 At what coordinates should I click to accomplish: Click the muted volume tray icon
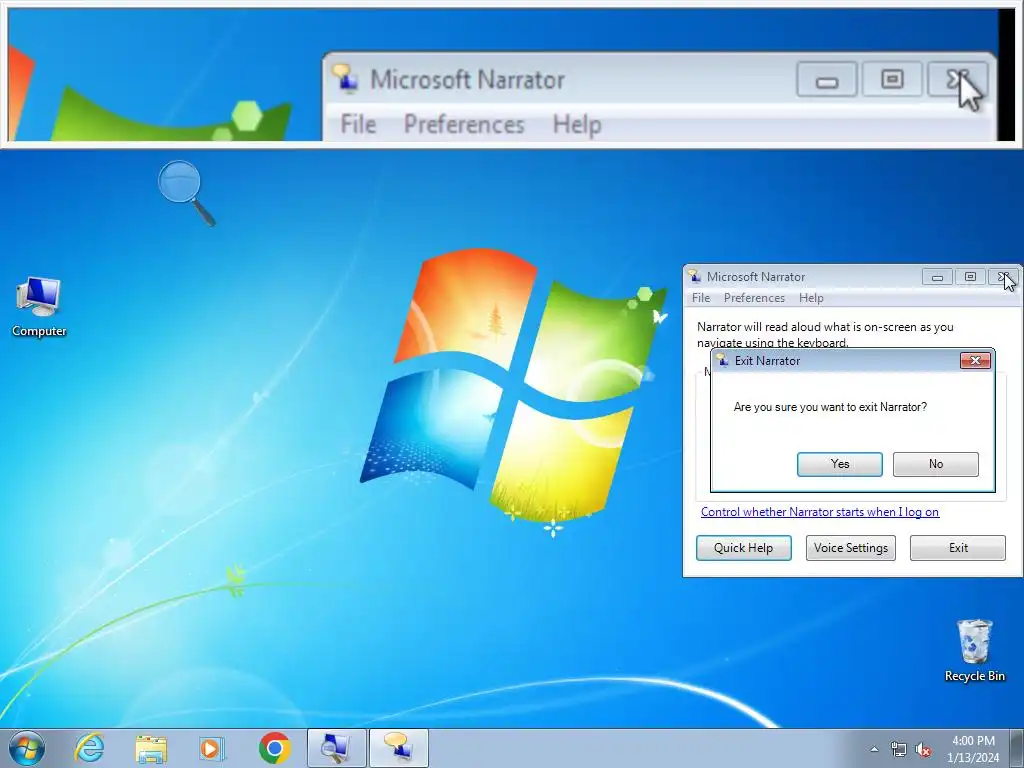pos(923,749)
